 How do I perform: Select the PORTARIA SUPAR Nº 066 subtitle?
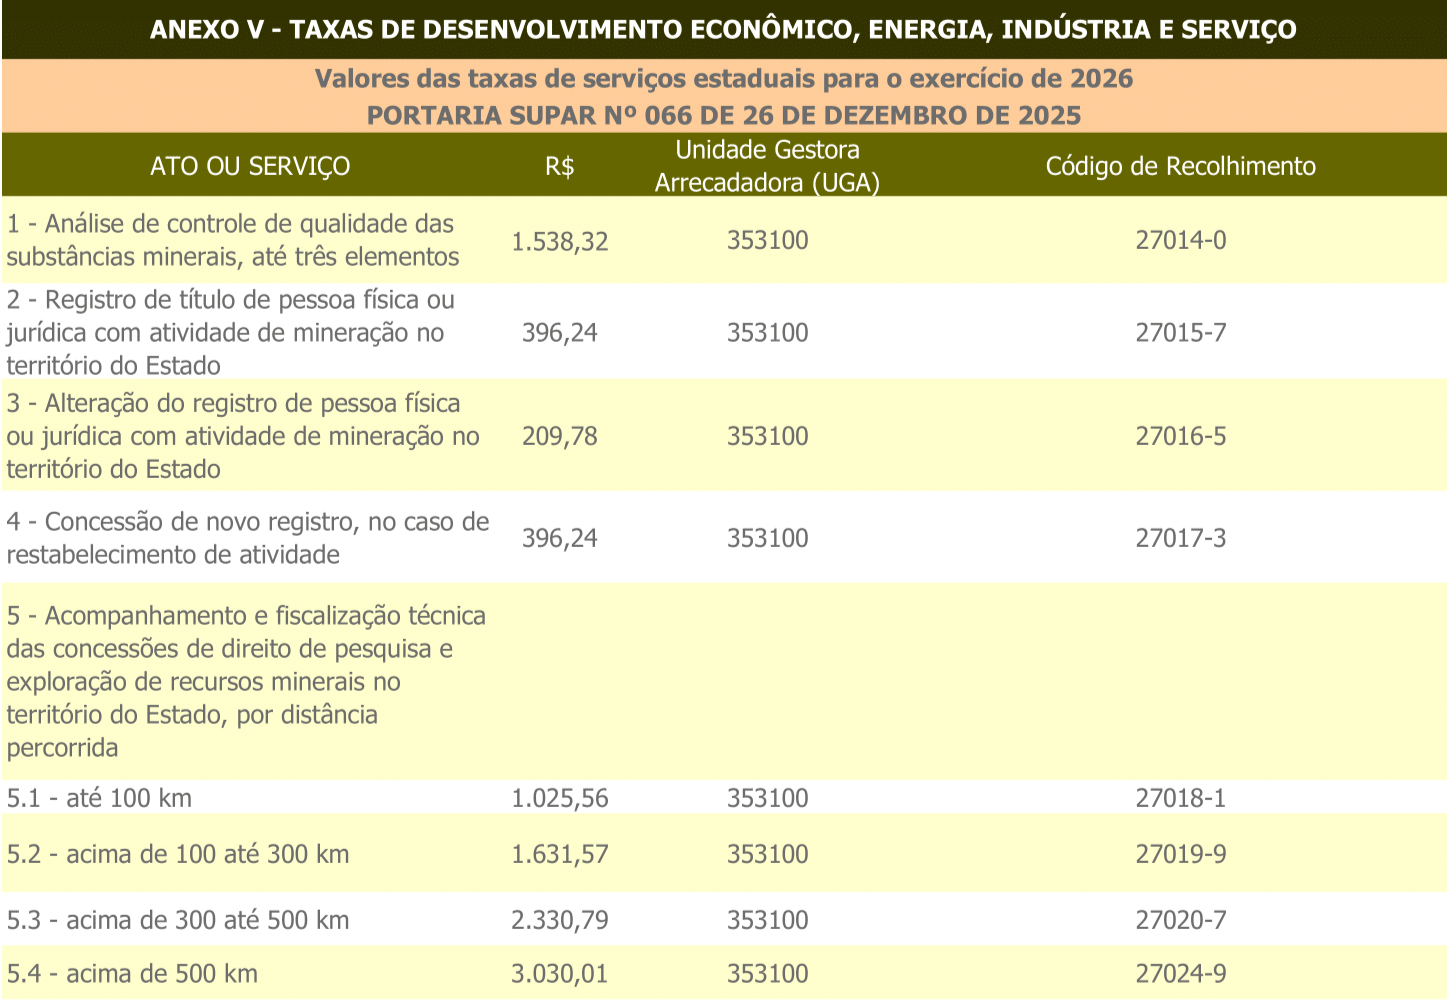[724, 115]
